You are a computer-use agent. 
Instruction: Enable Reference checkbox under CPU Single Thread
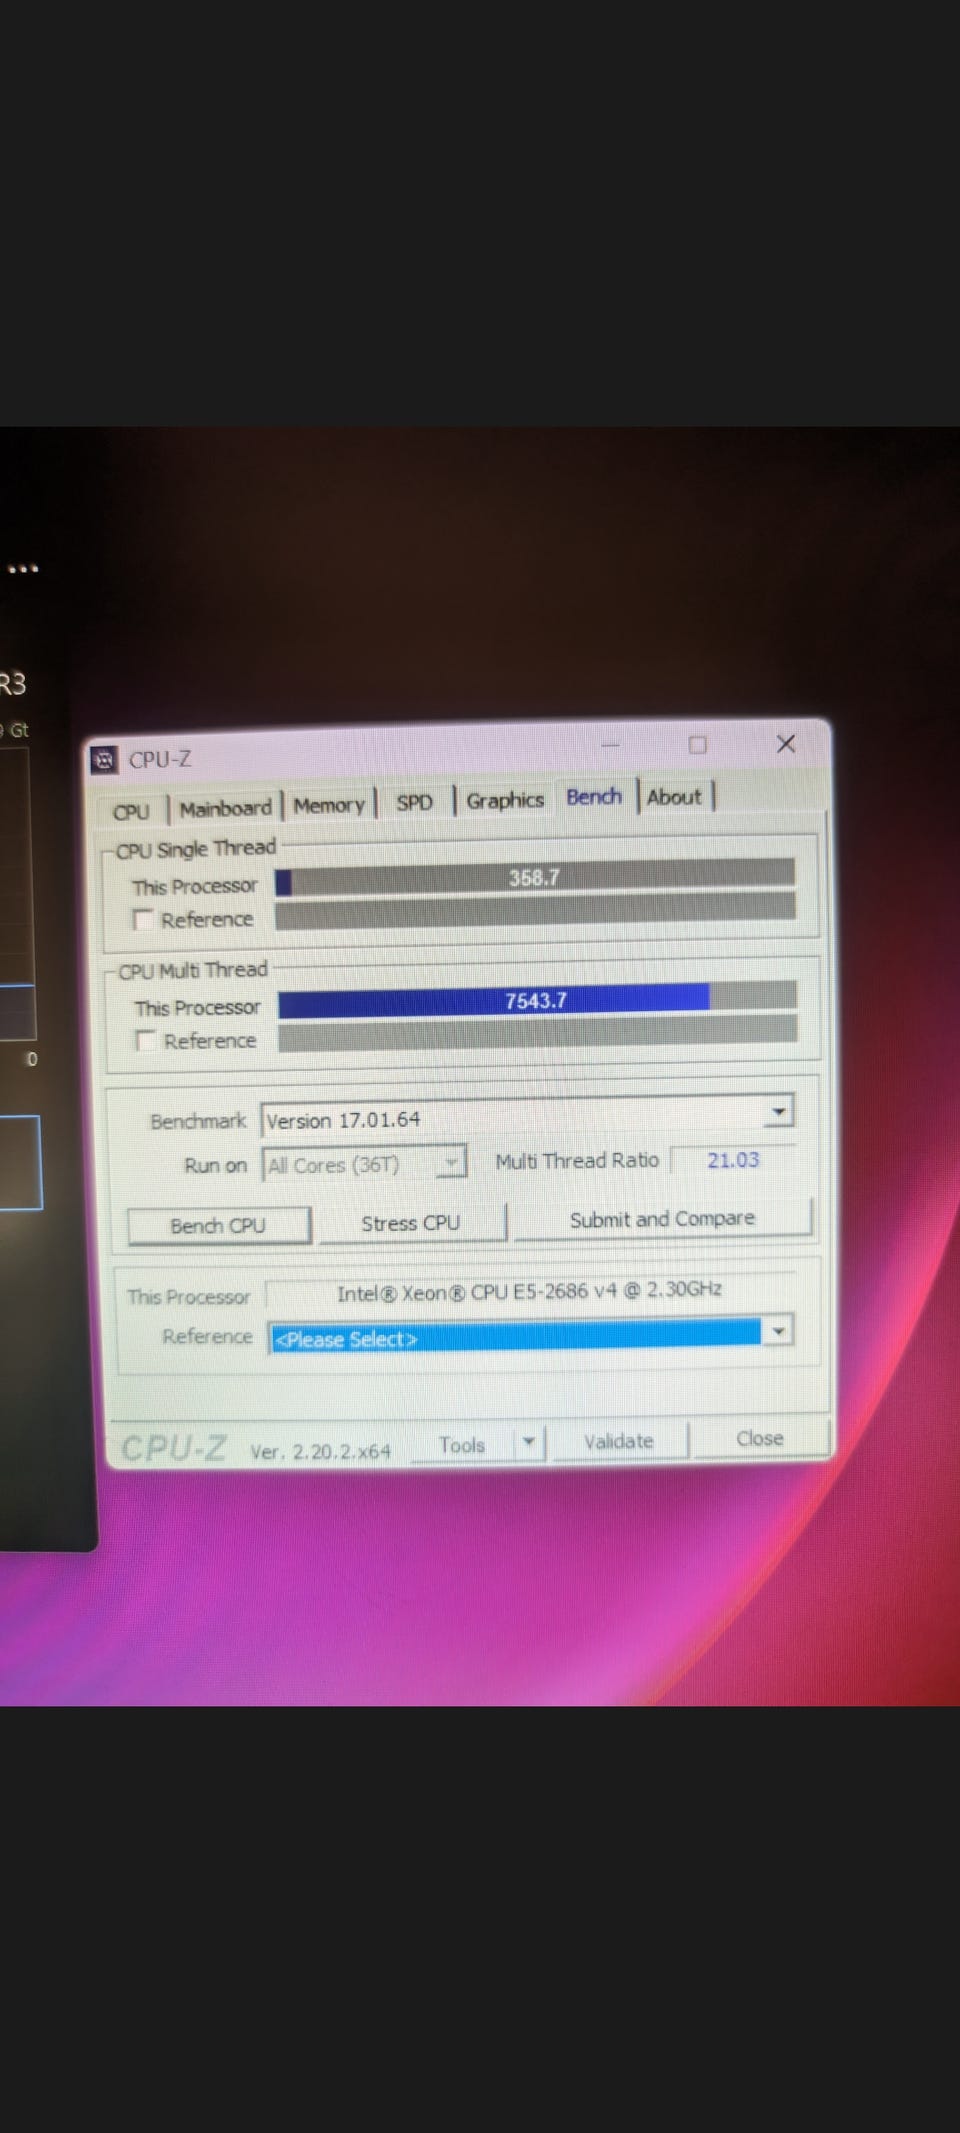(x=144, y=919)
